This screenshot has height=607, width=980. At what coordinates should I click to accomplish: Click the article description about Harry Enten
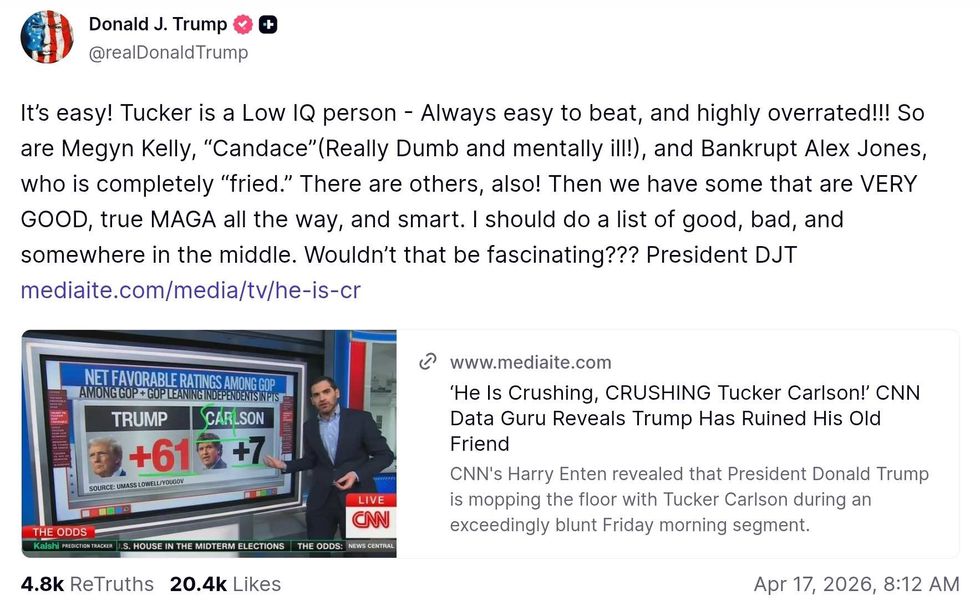[689, 499]
